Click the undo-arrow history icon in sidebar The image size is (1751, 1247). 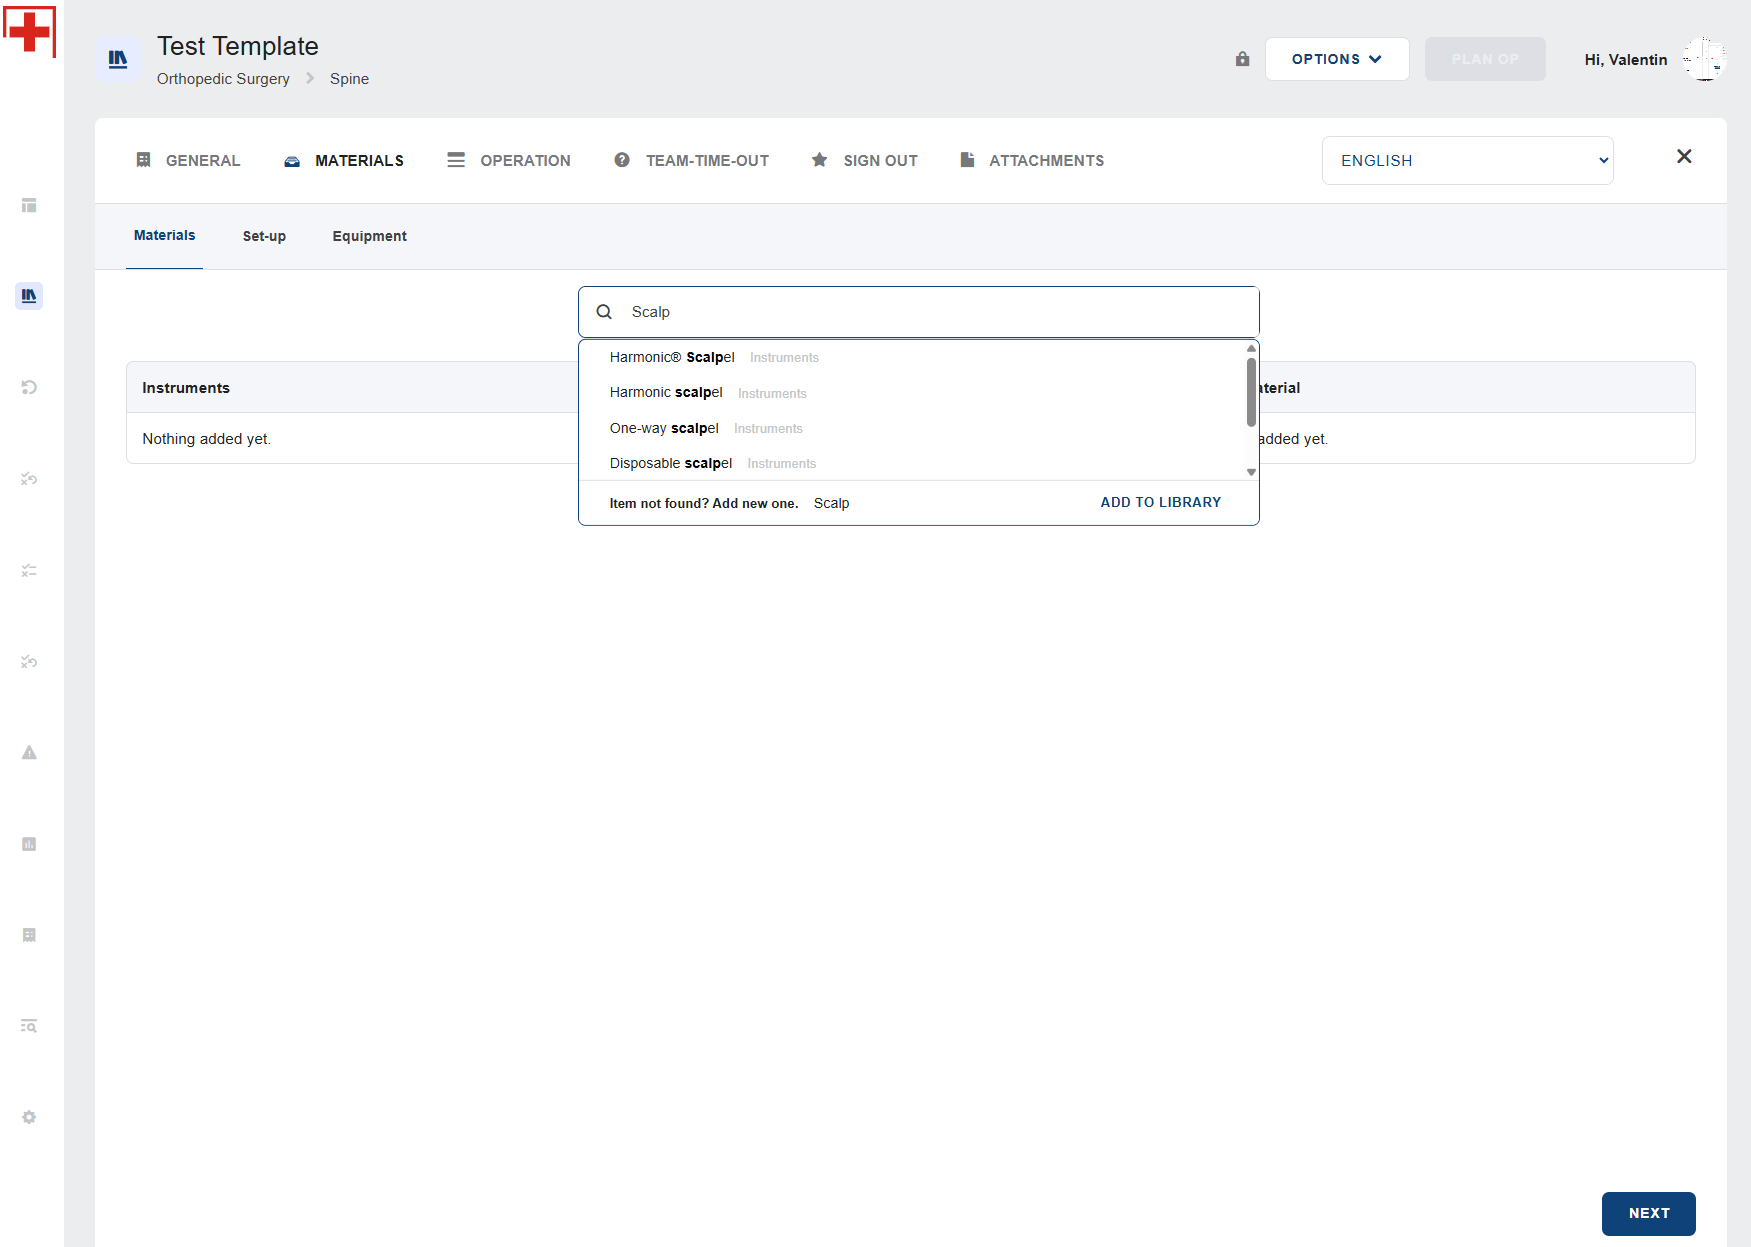coord(29,387)
